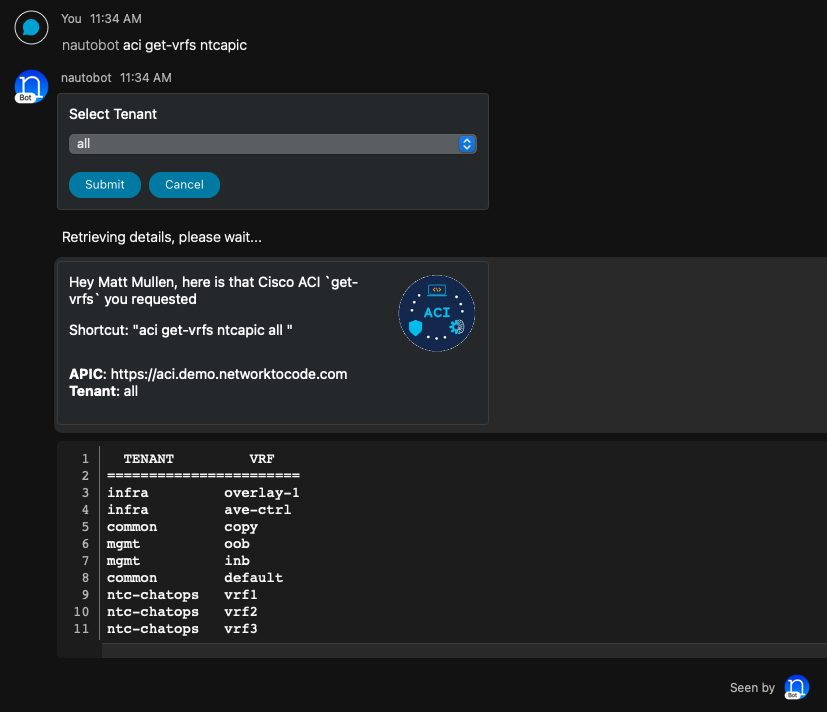
Task: Click the horizontal scrollbar under the code block
Action: [x=464, y=651]
